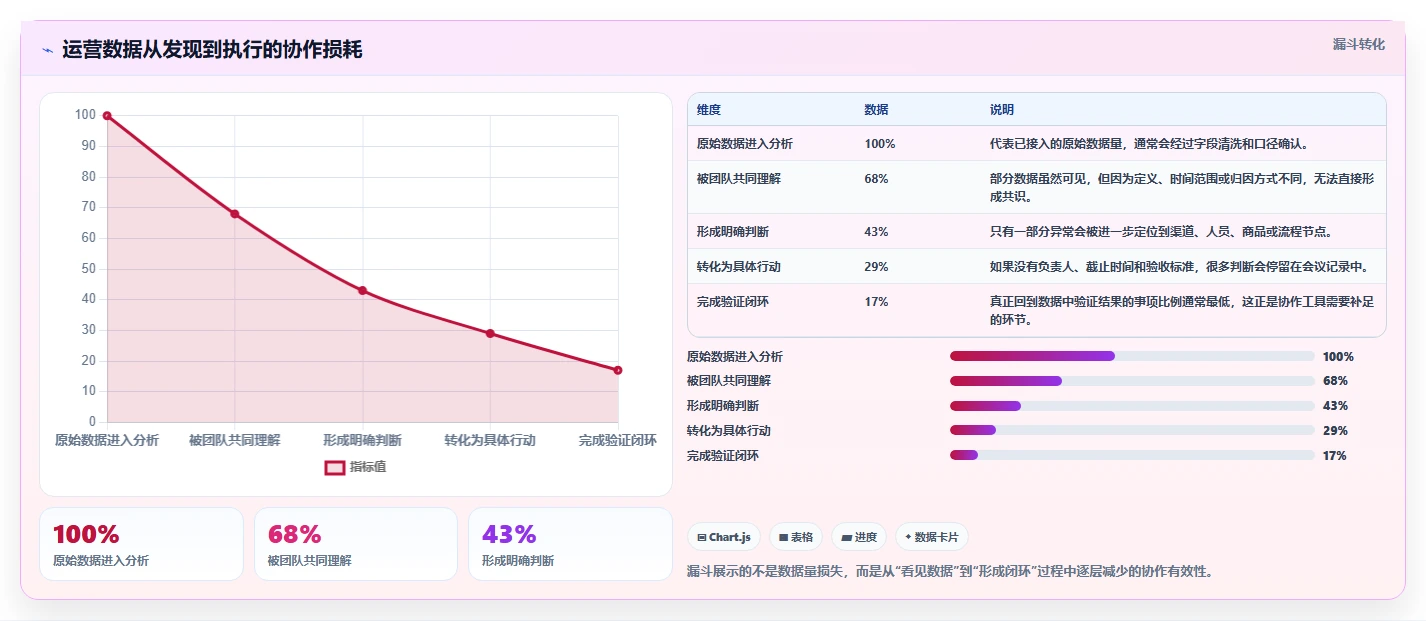Viewport: 1426px width, 621px height.
Task: Click the table description starting 部分数据虽然可见
Action: point(1182,188)
